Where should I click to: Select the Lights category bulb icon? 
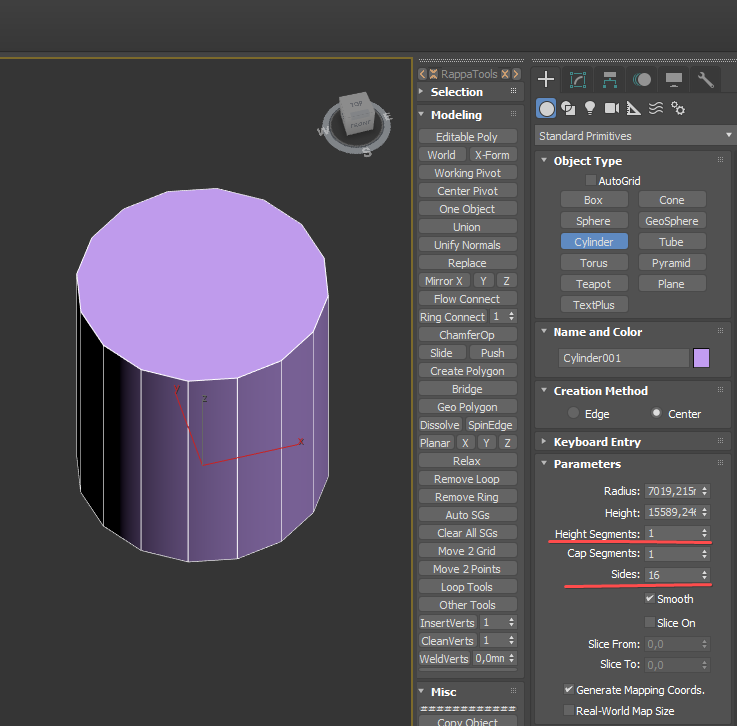tap(590, 108)
